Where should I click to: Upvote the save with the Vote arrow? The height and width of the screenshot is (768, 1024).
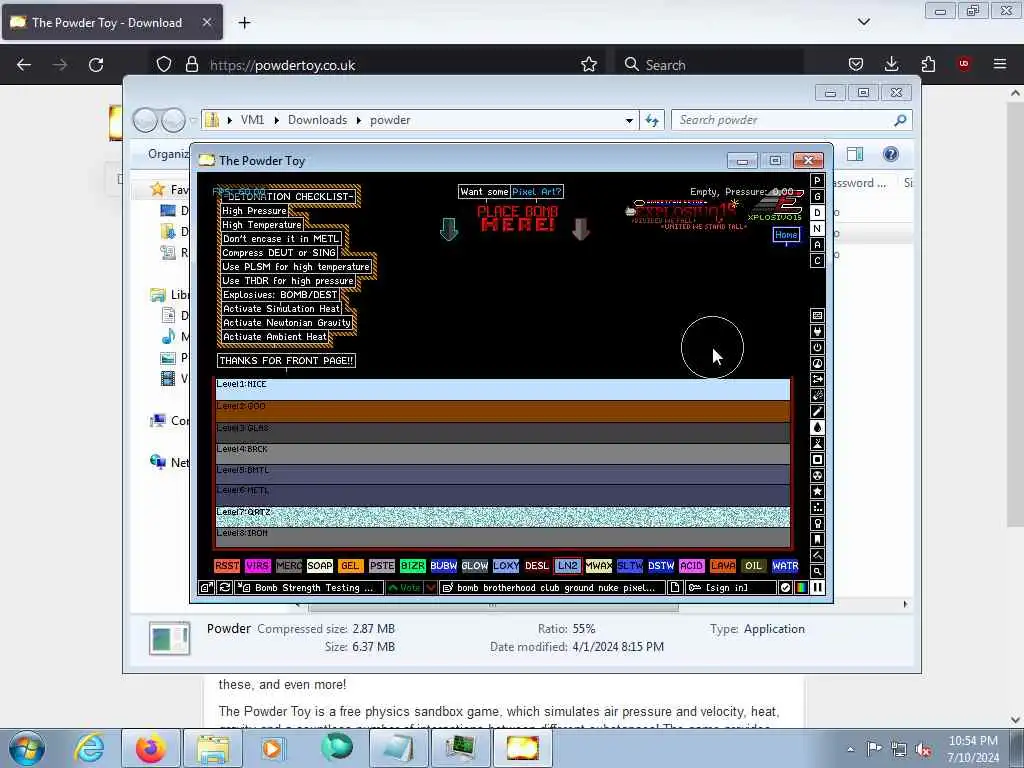point(404,588)
